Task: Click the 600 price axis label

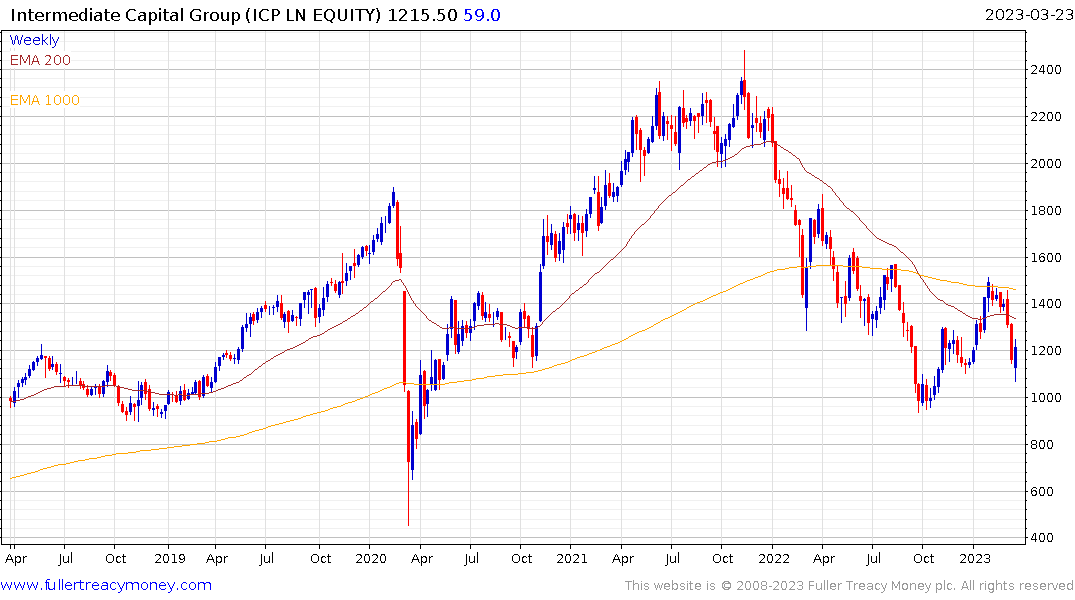Action: tap(1042, 491)
